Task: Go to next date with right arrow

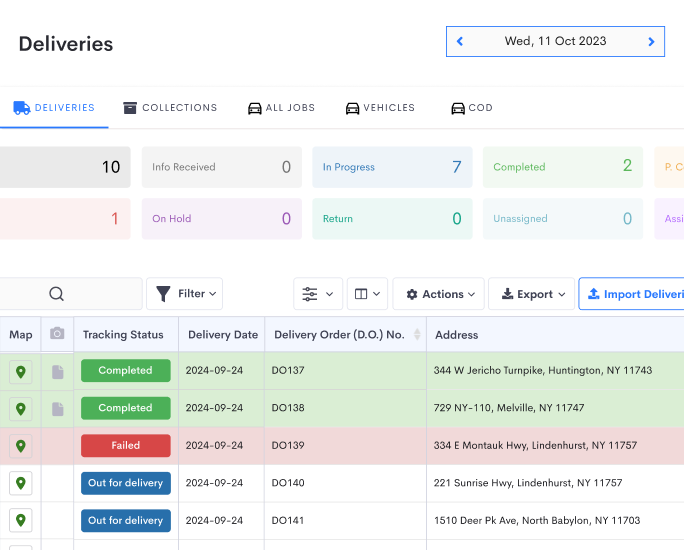Action: [x=651, y=41]
